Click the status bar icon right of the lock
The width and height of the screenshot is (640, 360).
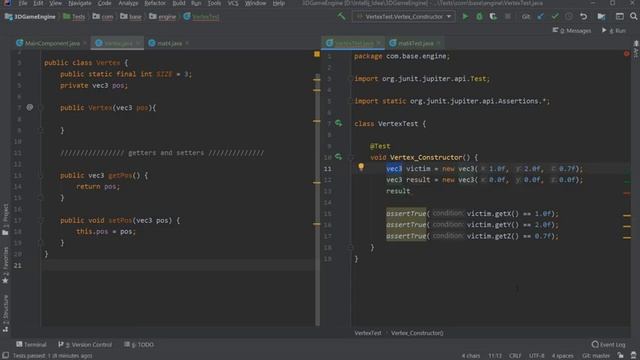(633, 356)
